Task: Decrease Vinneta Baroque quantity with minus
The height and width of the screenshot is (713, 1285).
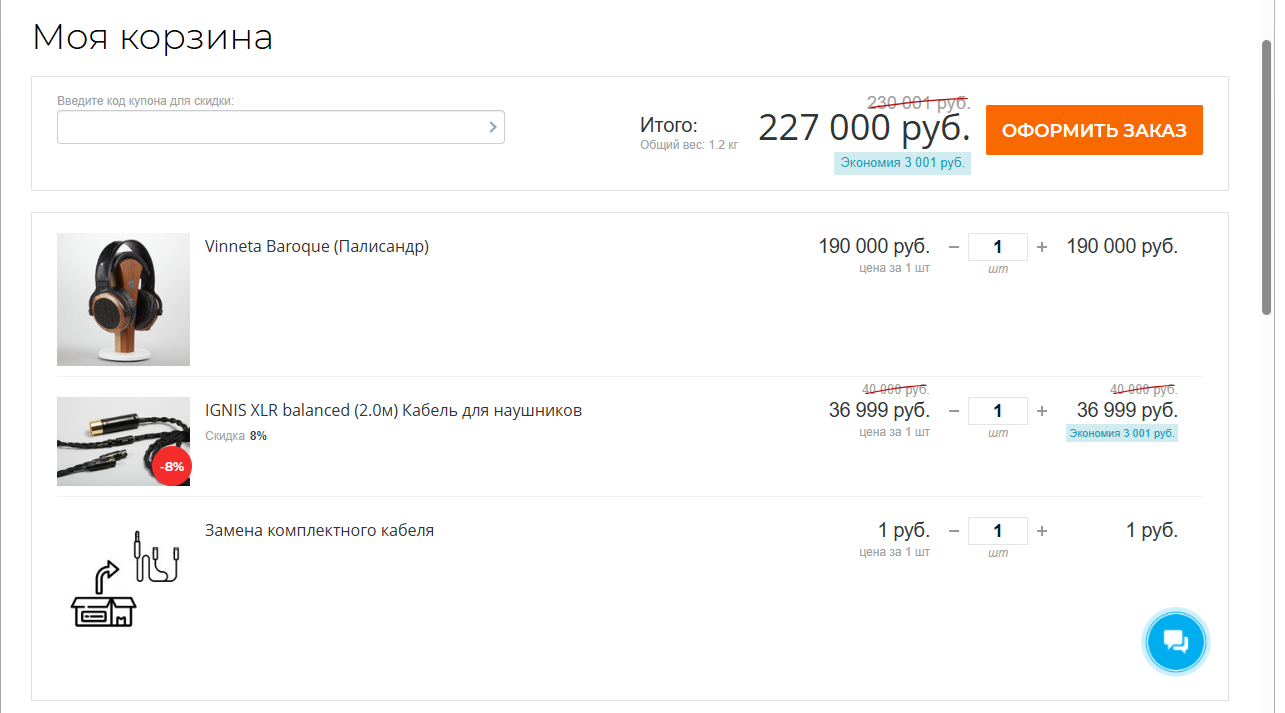Action: tap(953, 247)
